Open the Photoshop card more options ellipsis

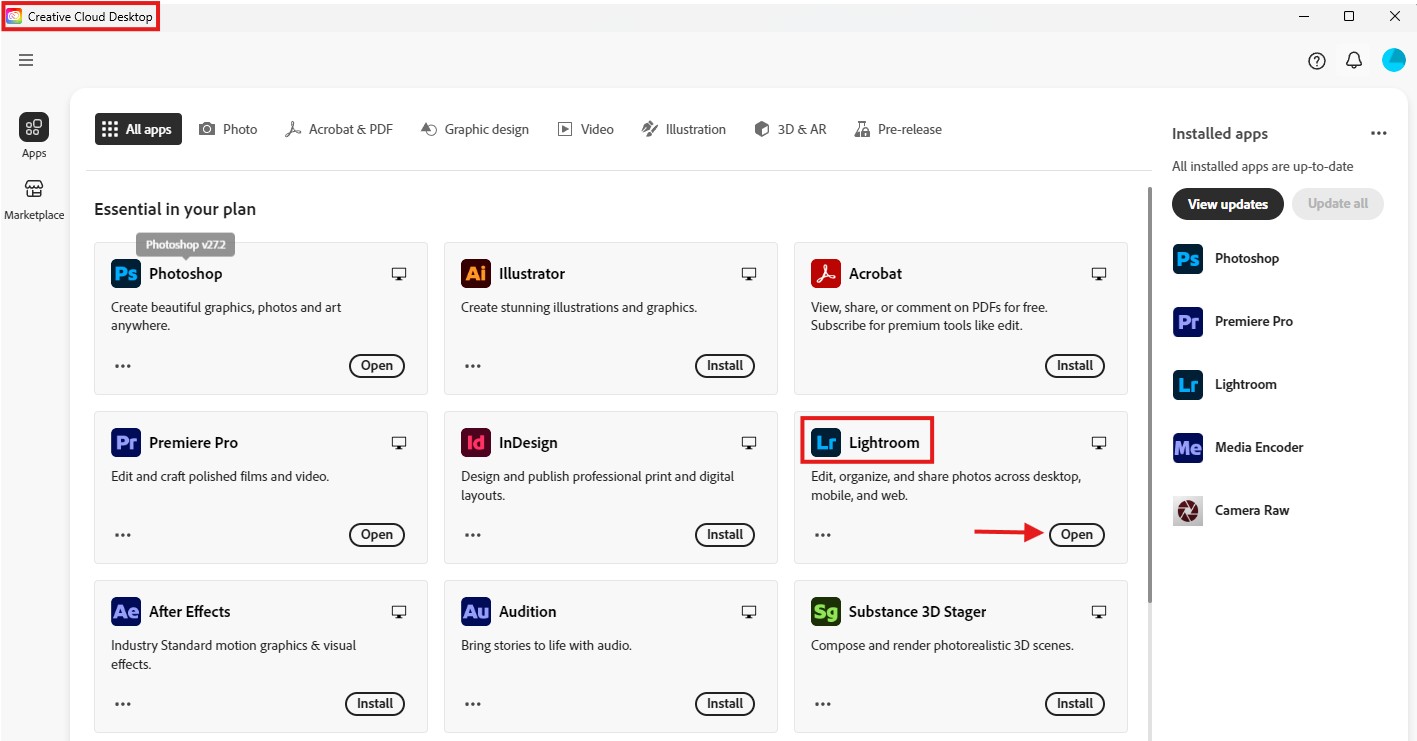(x=123, y=366)
